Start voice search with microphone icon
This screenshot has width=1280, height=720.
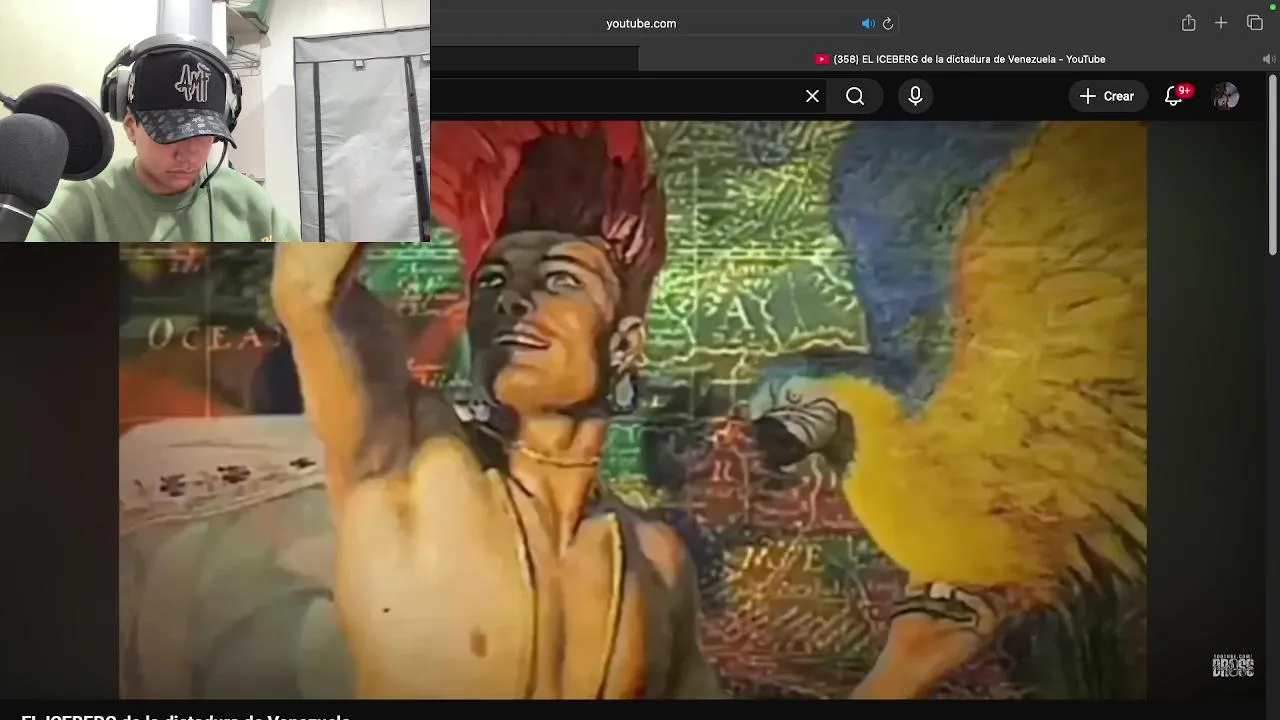tap(915, 96)
